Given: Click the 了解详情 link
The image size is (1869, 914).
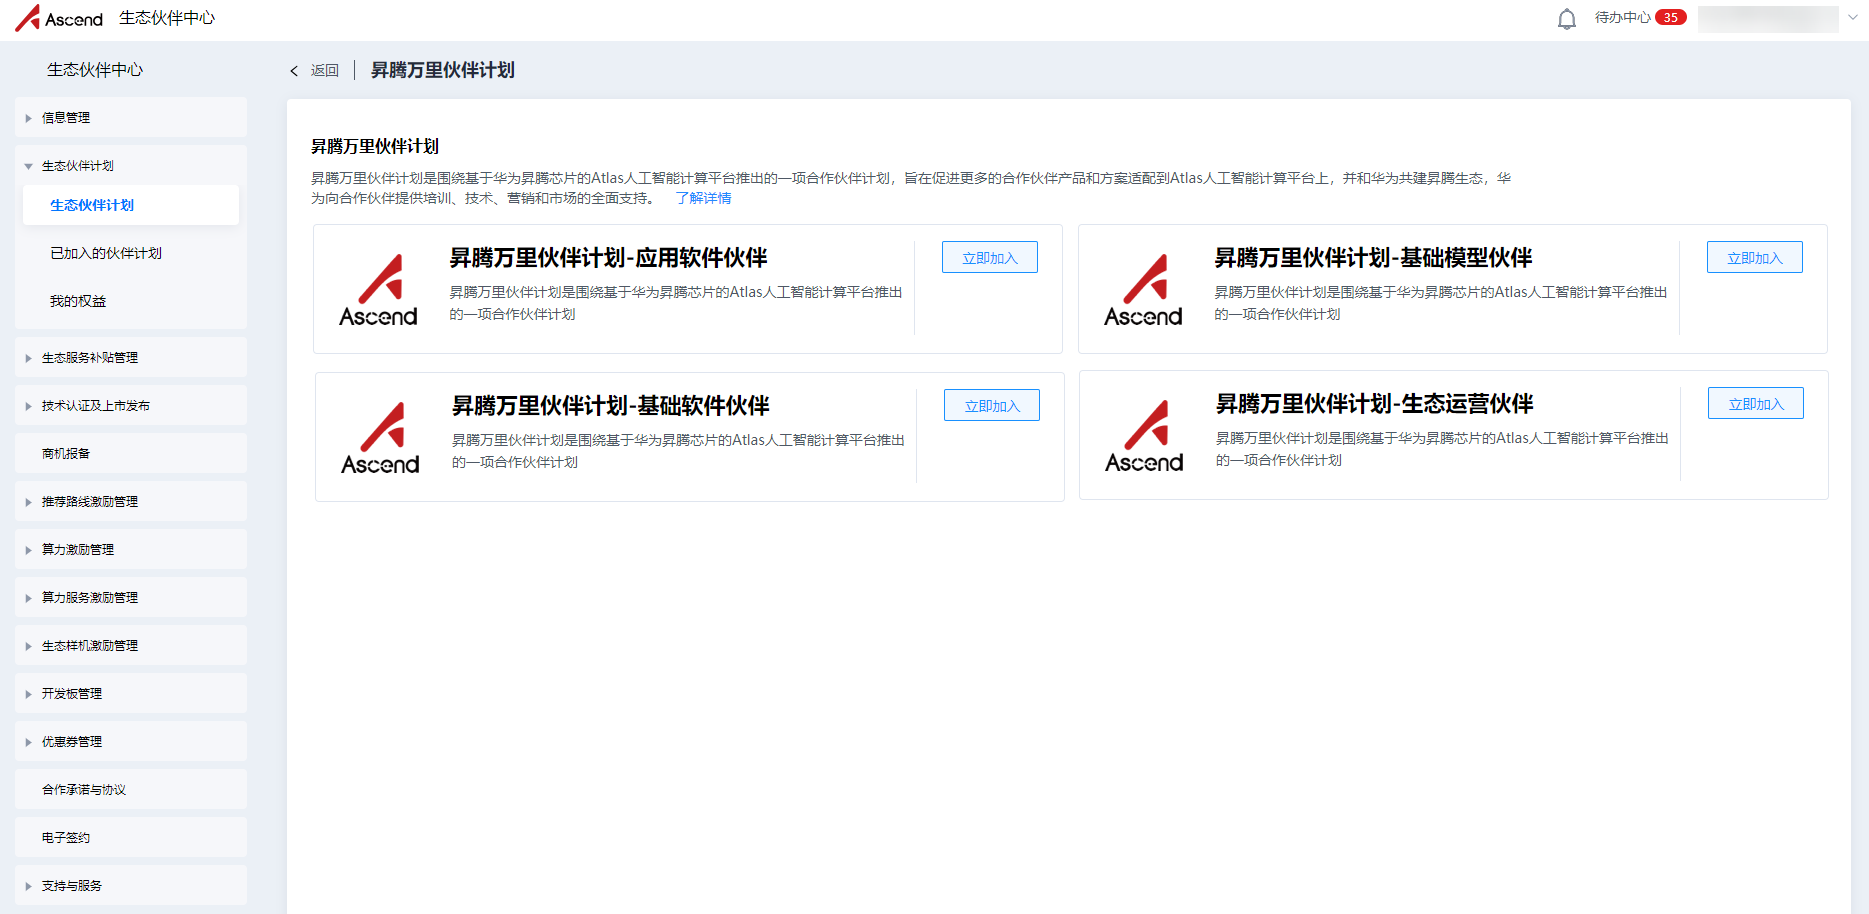Looking at the screenshot, I should pos(704,198).
